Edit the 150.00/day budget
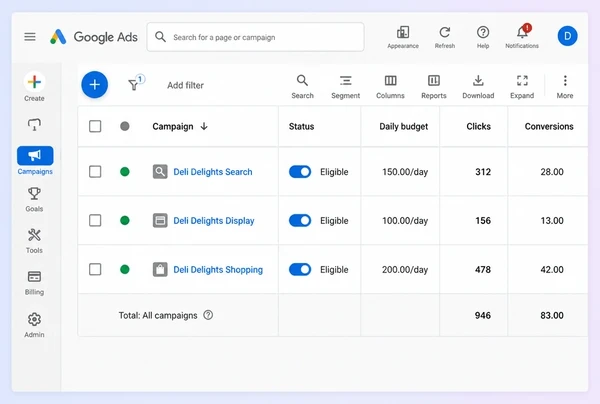The image size is (600, 404). [405, 172]
